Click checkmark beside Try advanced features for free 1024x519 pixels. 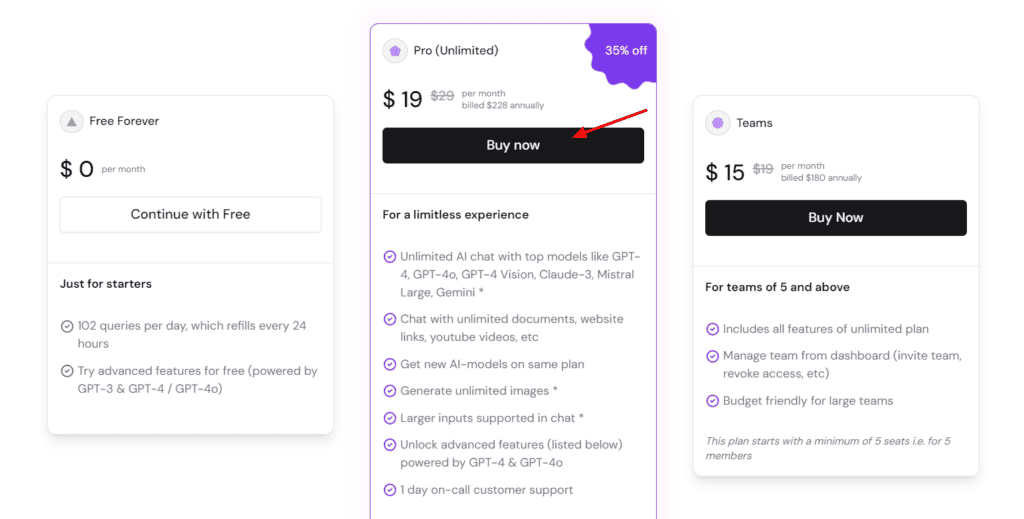67,371
